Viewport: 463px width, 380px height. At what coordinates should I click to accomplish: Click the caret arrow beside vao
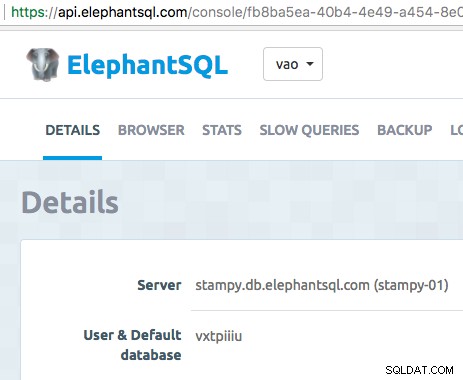[x=310, y=64]
